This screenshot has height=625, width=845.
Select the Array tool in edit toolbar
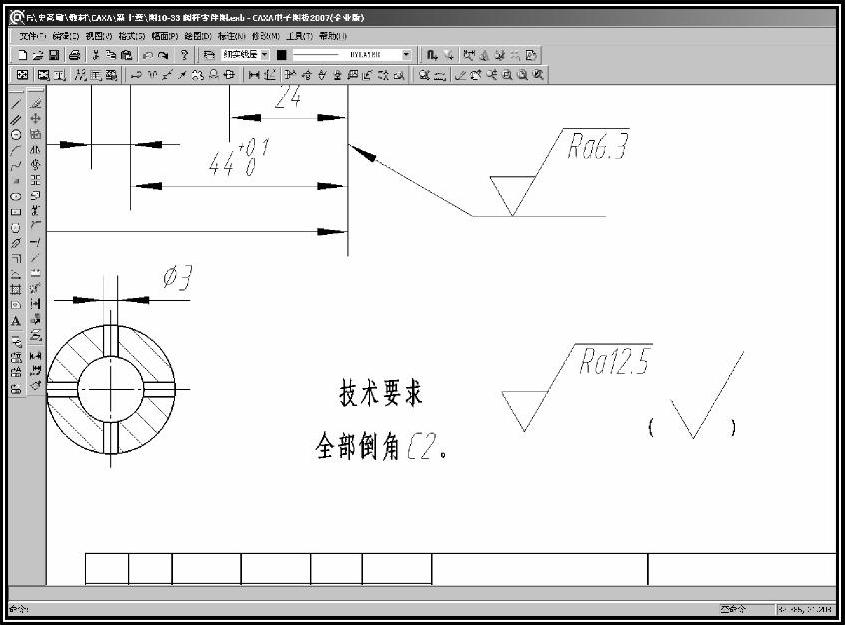click(x=36, y=180)
